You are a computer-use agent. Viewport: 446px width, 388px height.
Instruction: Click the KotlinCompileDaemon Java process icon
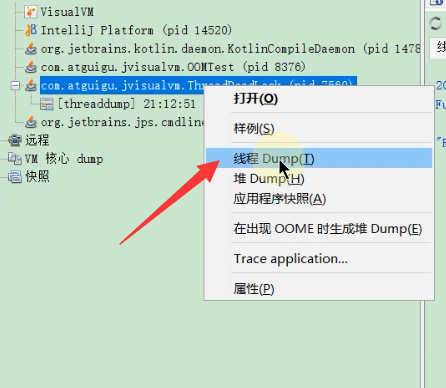tap(31, 49)
